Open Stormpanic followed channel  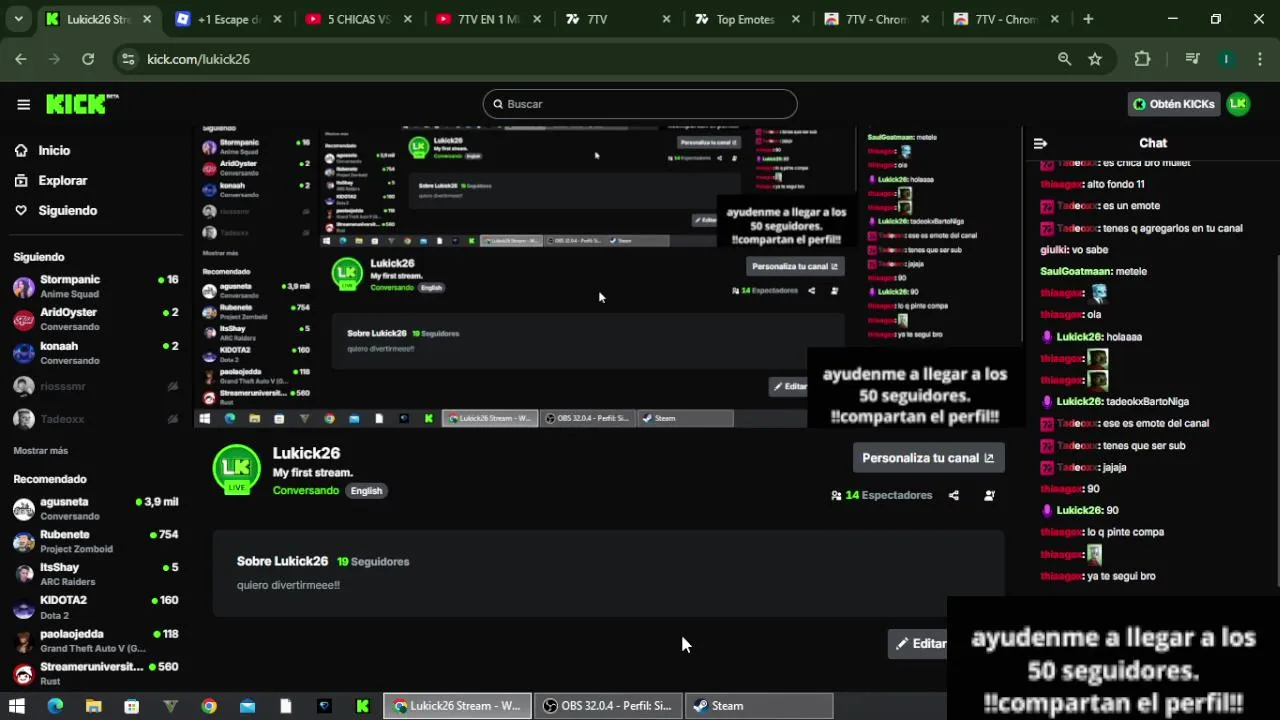[96, 286]
